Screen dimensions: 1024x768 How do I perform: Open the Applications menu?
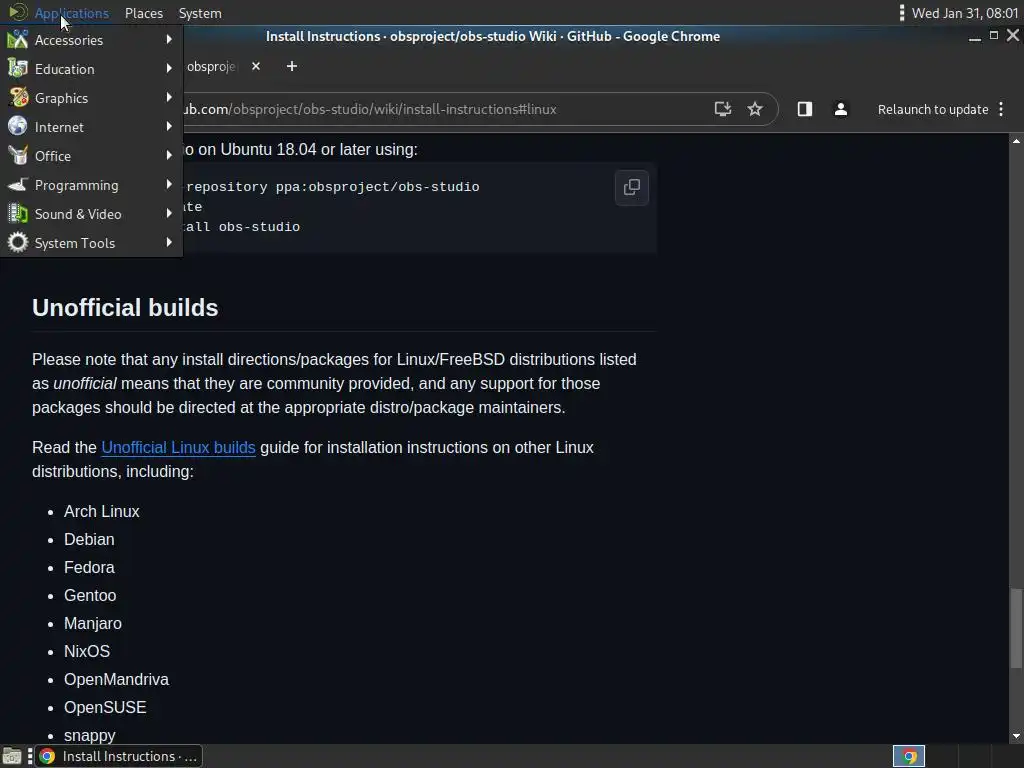(71, 13)
